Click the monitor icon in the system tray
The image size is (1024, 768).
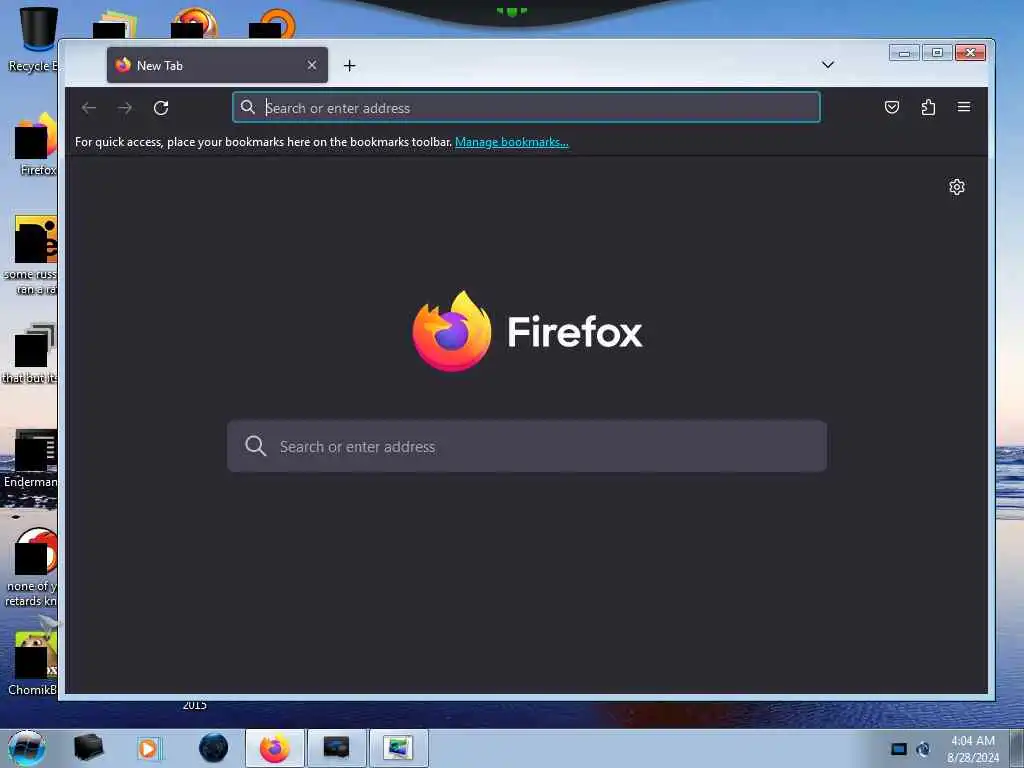(899, 749)
